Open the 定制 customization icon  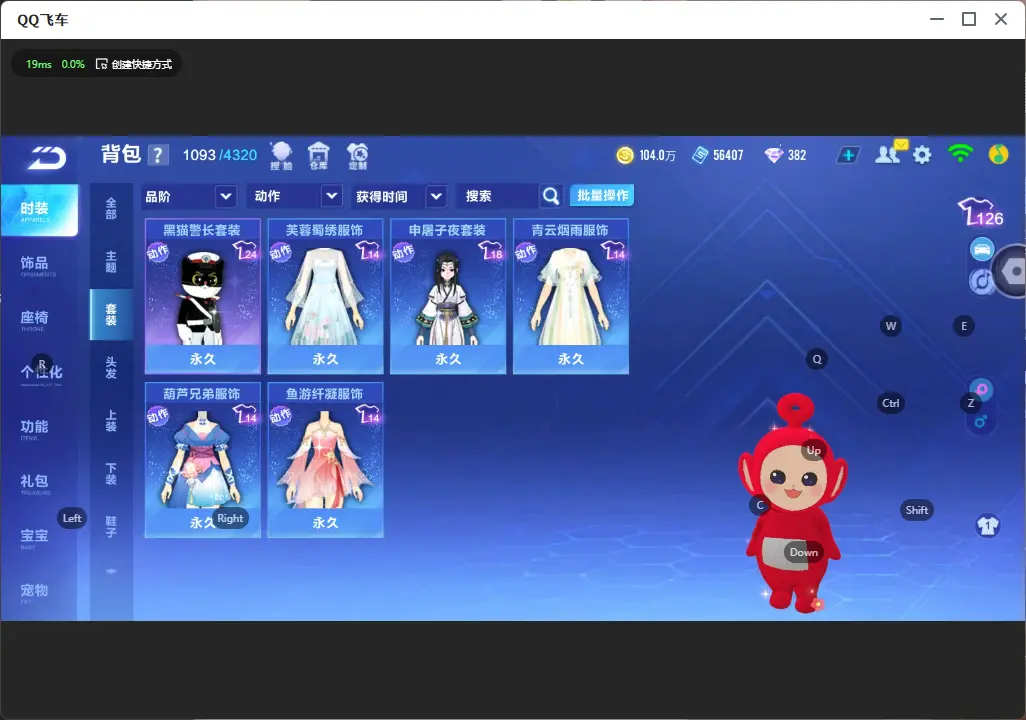click(357, 156)
